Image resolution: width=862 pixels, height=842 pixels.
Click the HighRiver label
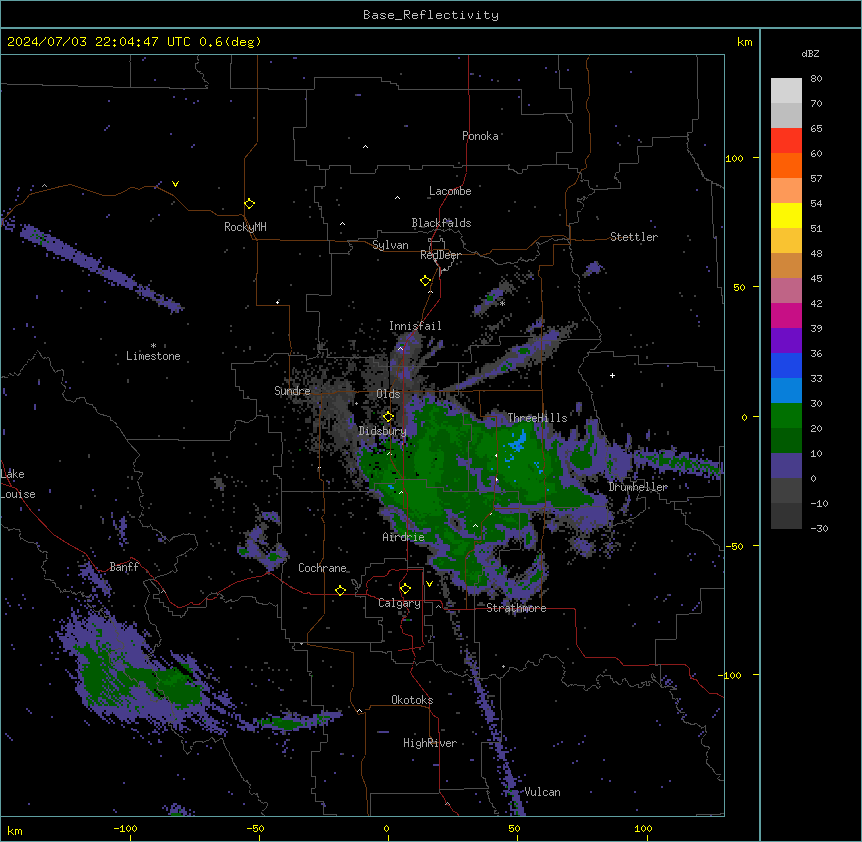430,743
